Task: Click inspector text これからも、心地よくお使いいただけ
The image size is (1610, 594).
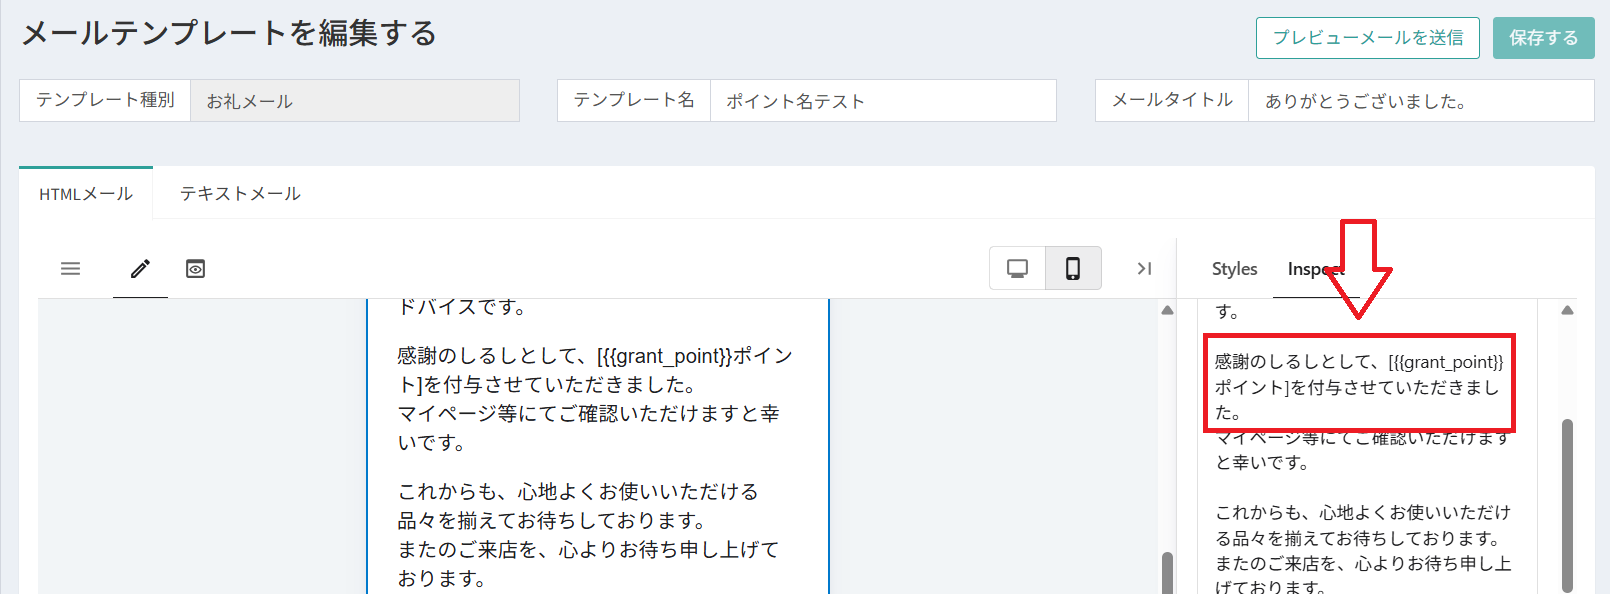Action: (x=1363, y=512)
